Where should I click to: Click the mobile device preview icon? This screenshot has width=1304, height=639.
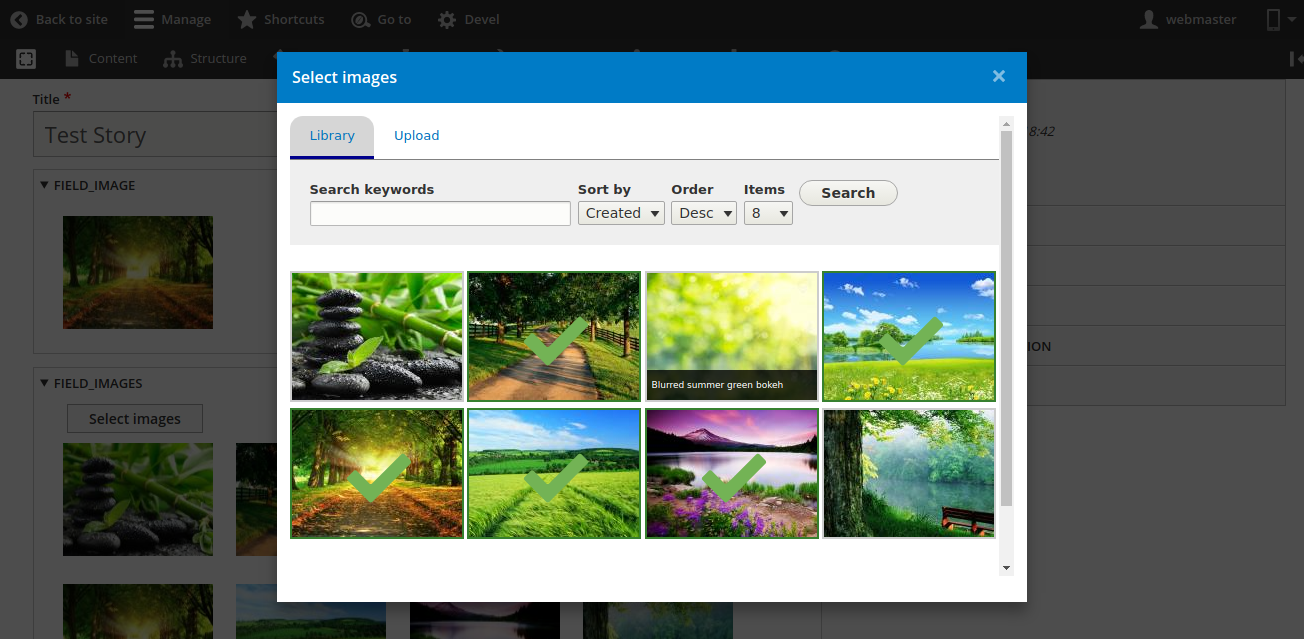1273,20
